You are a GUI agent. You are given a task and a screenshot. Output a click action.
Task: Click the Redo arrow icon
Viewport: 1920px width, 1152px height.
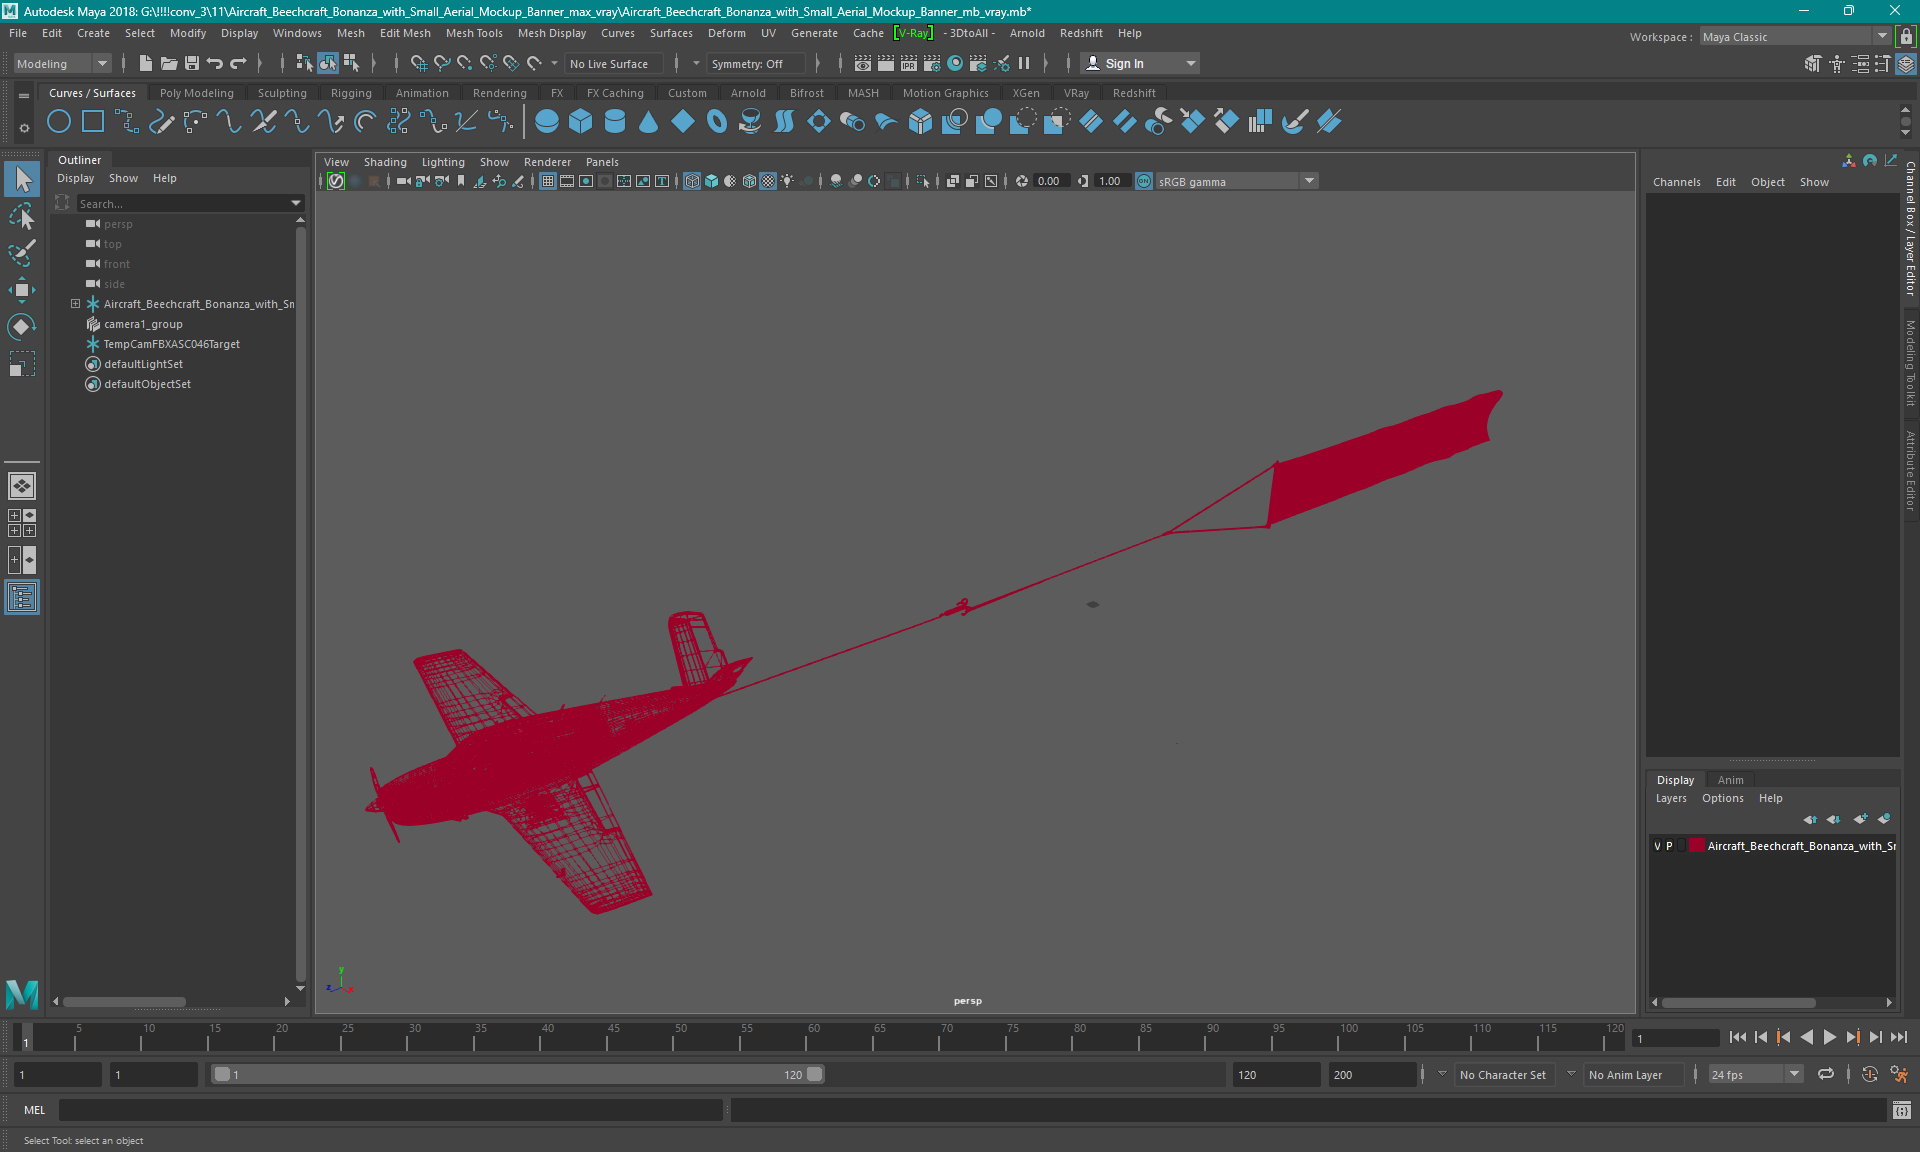coord(238,63)
